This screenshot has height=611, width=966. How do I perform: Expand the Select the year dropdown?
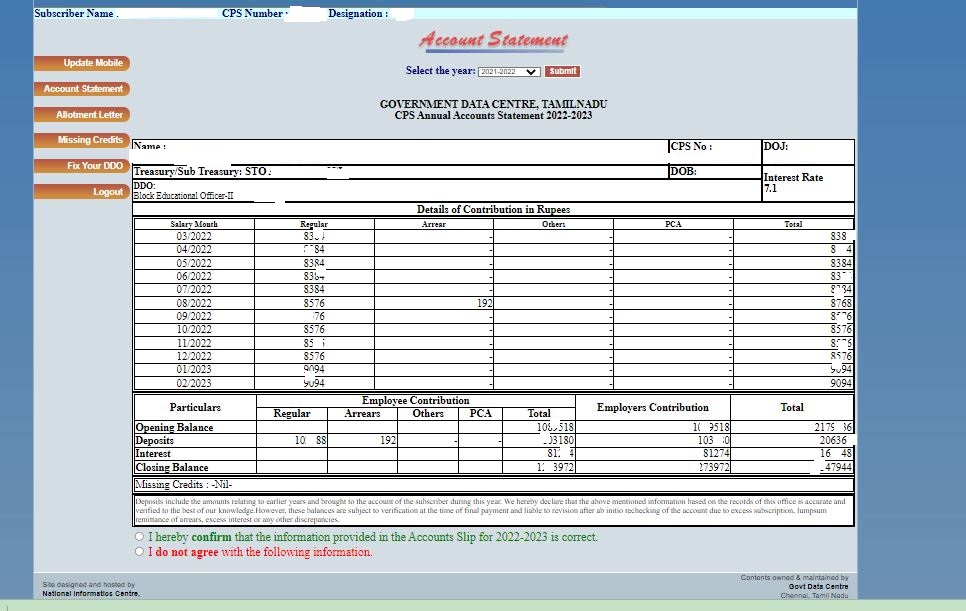pyautogui.click(x=509, y=71)
